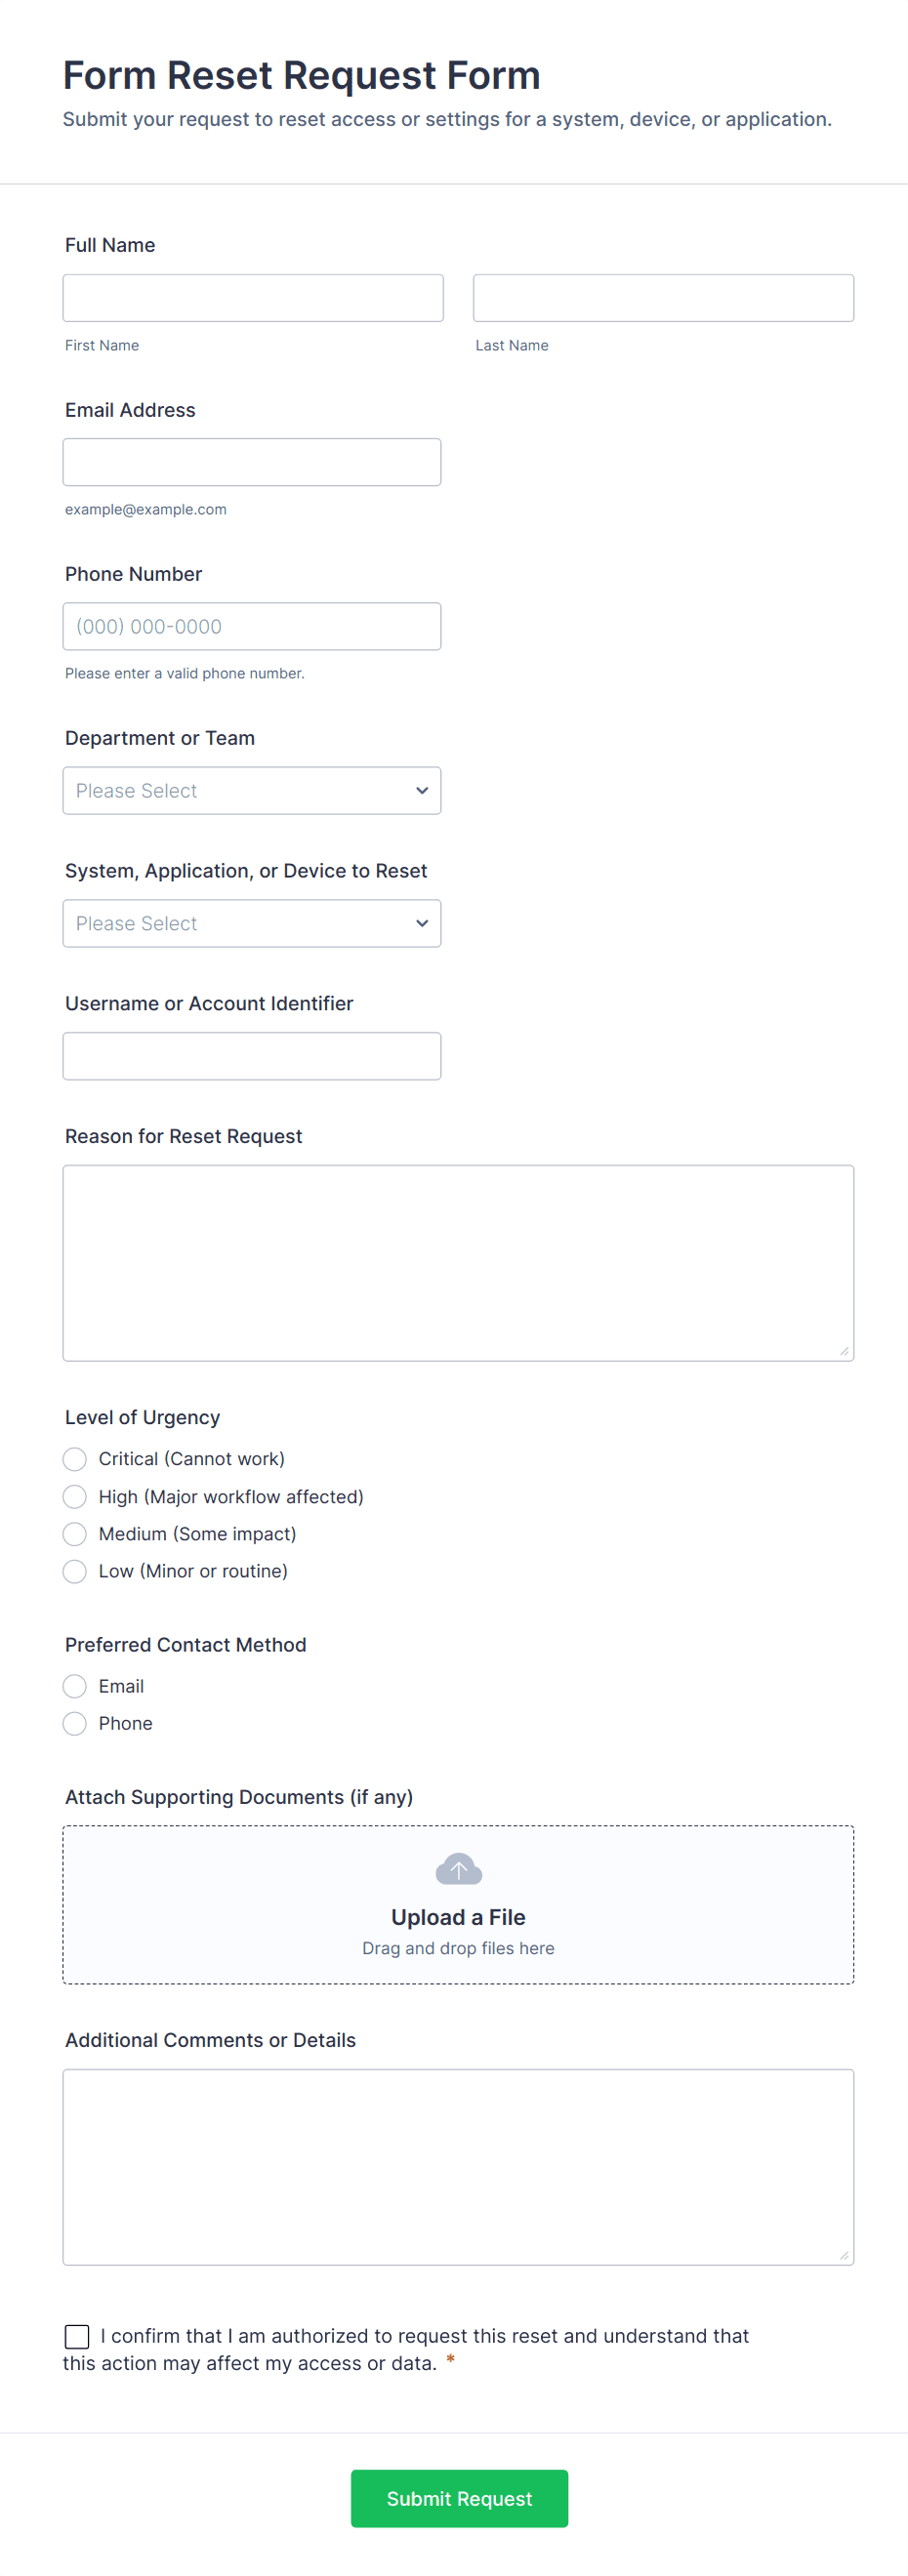Choose Phone as preferred contact method

(75, 1723)
